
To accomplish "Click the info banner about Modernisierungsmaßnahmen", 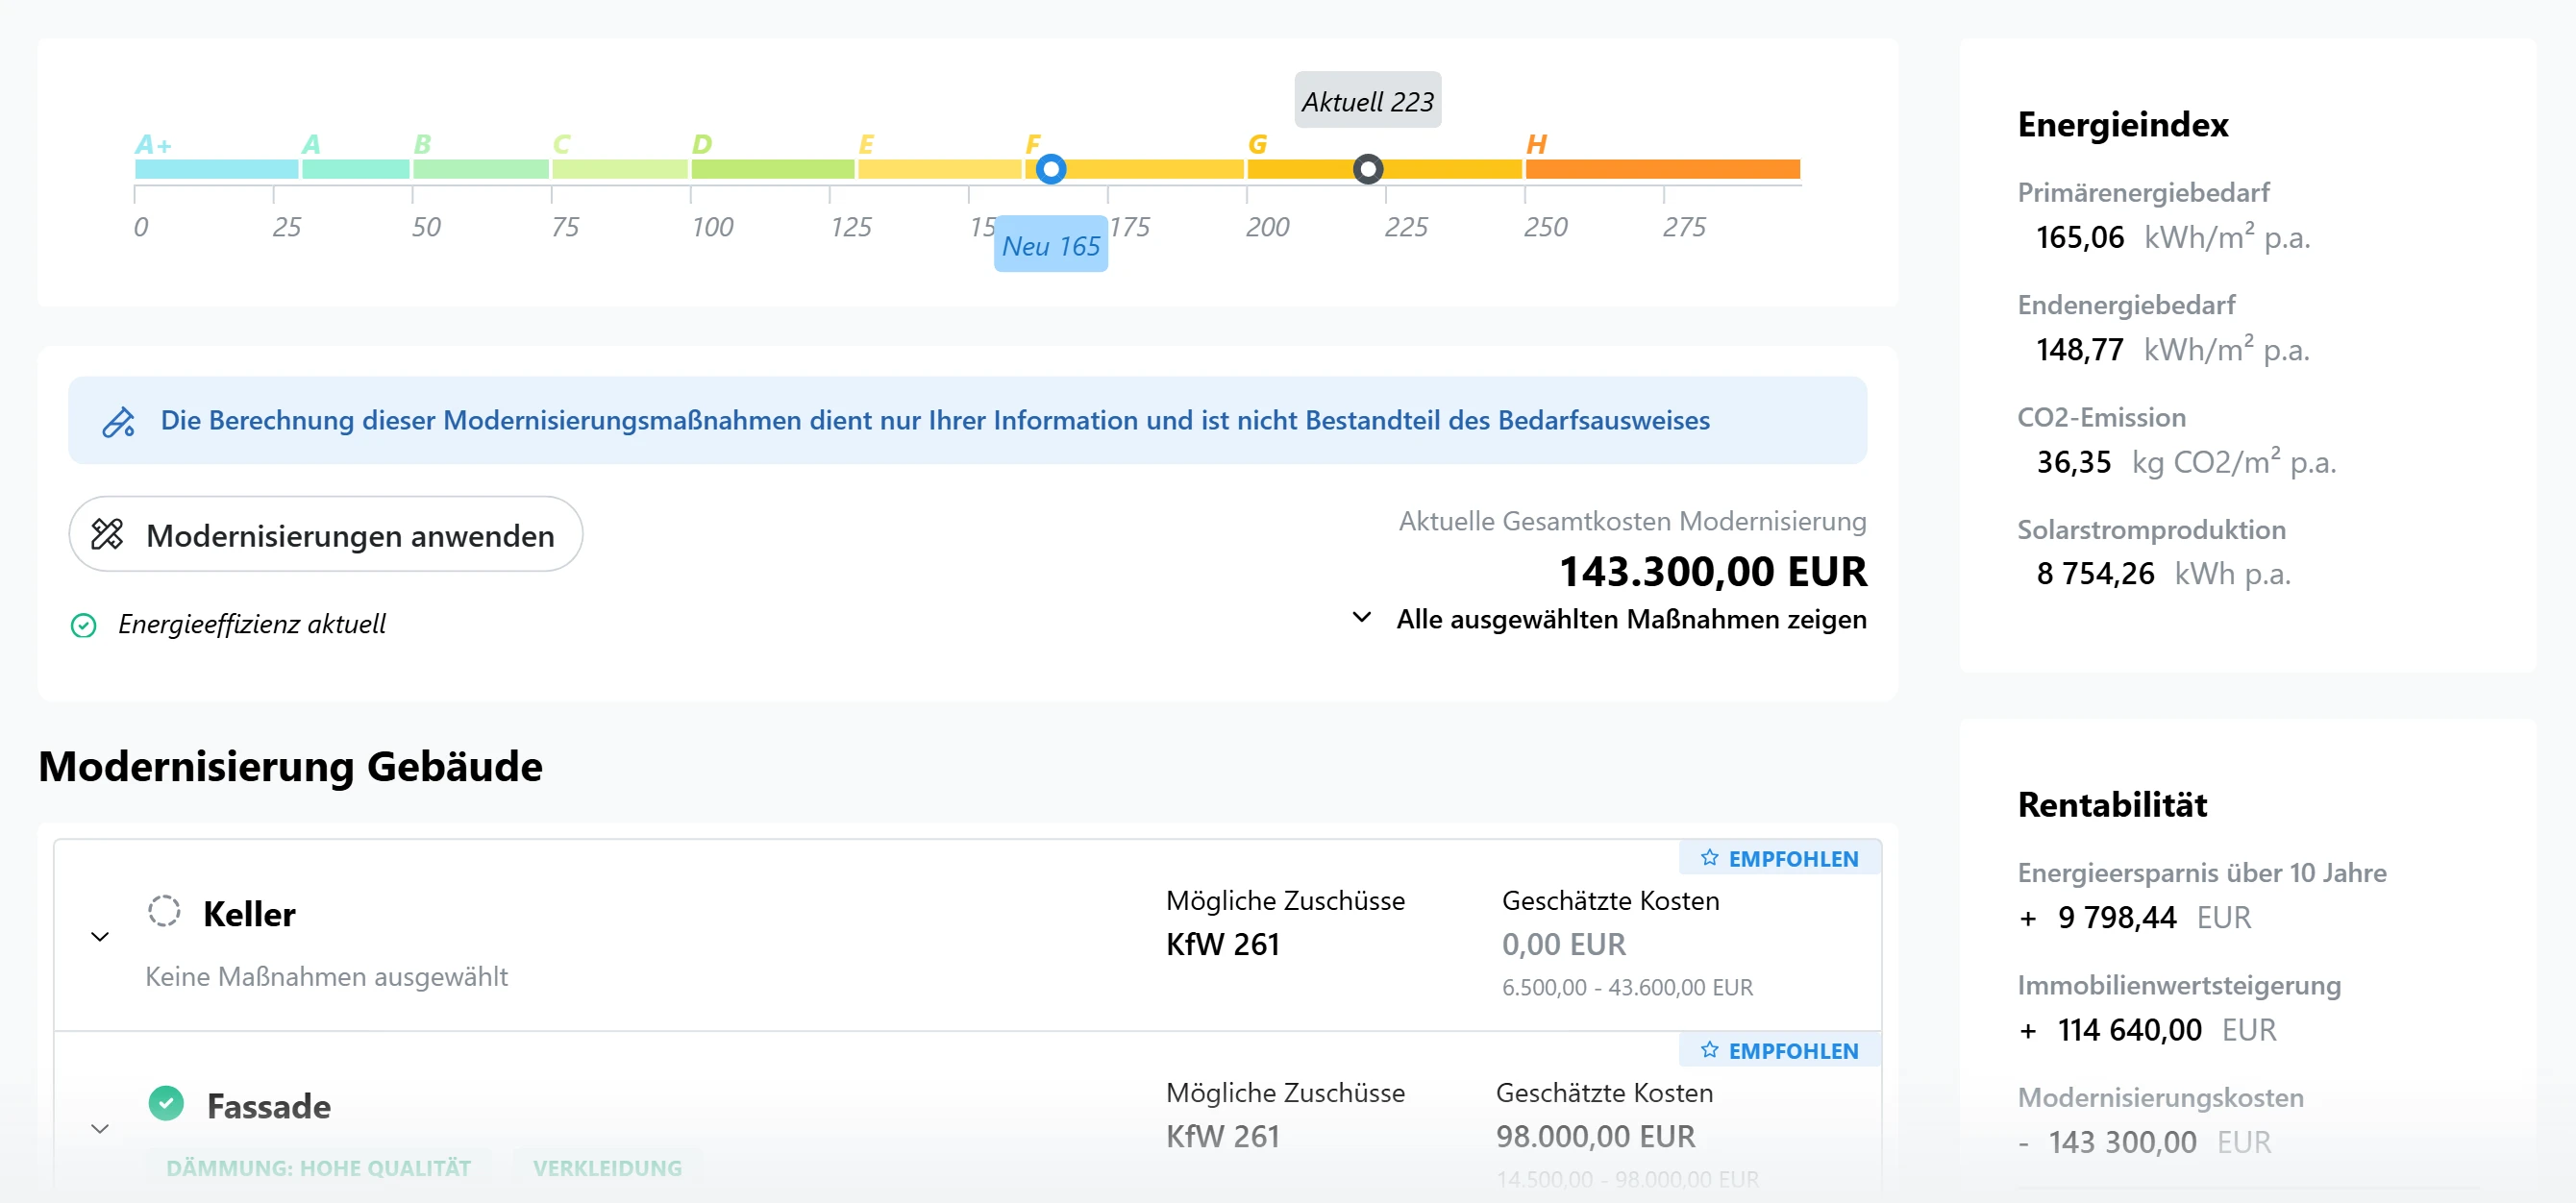I will tap(967, 420).
